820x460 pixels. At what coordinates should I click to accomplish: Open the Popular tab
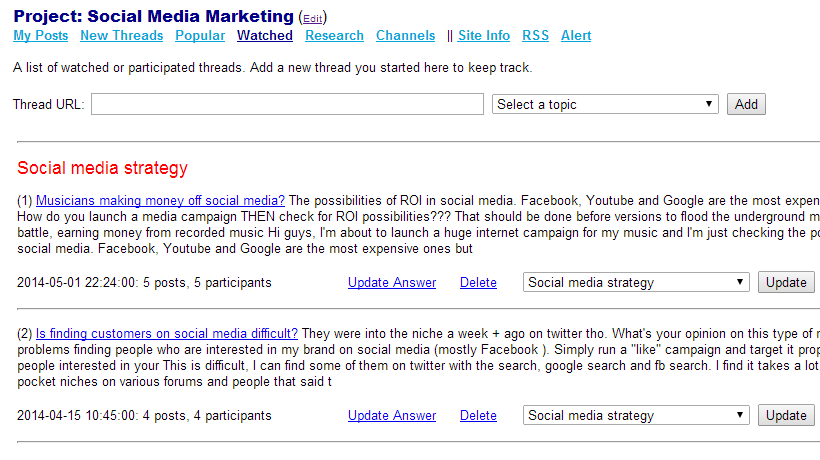[x=200, y=36]
